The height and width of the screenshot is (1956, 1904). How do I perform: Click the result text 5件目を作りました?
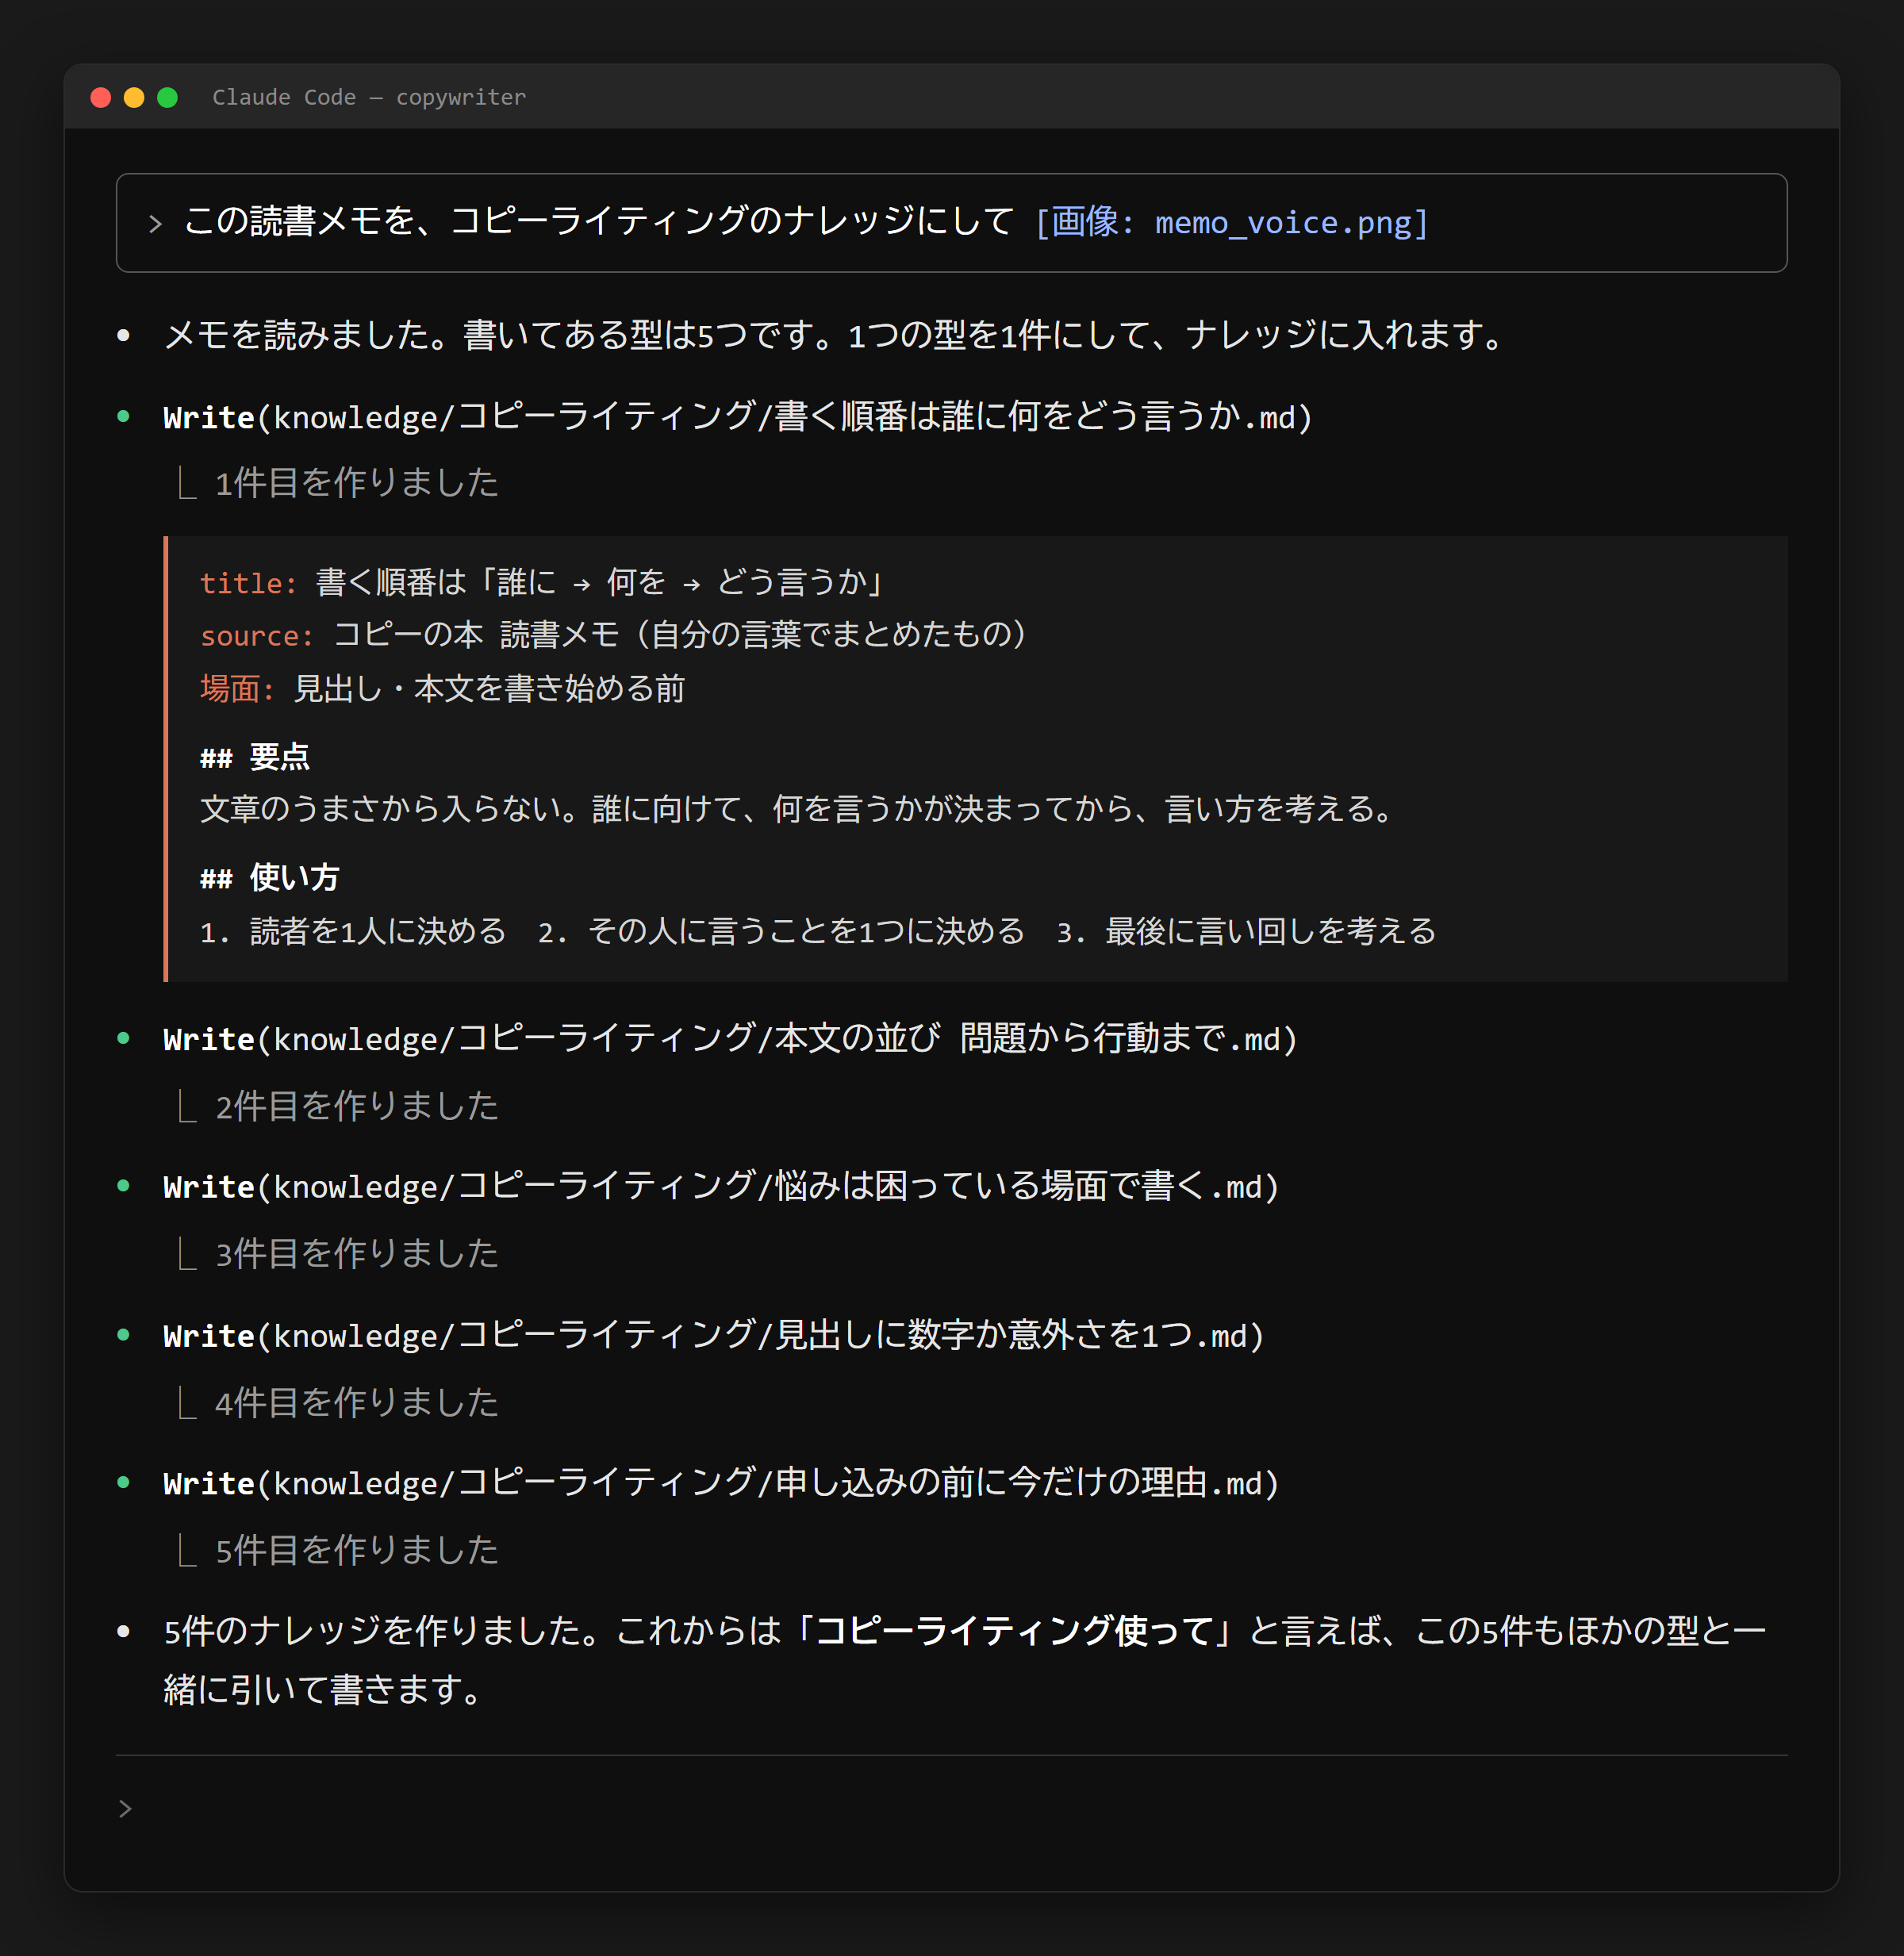[357, 1550]
